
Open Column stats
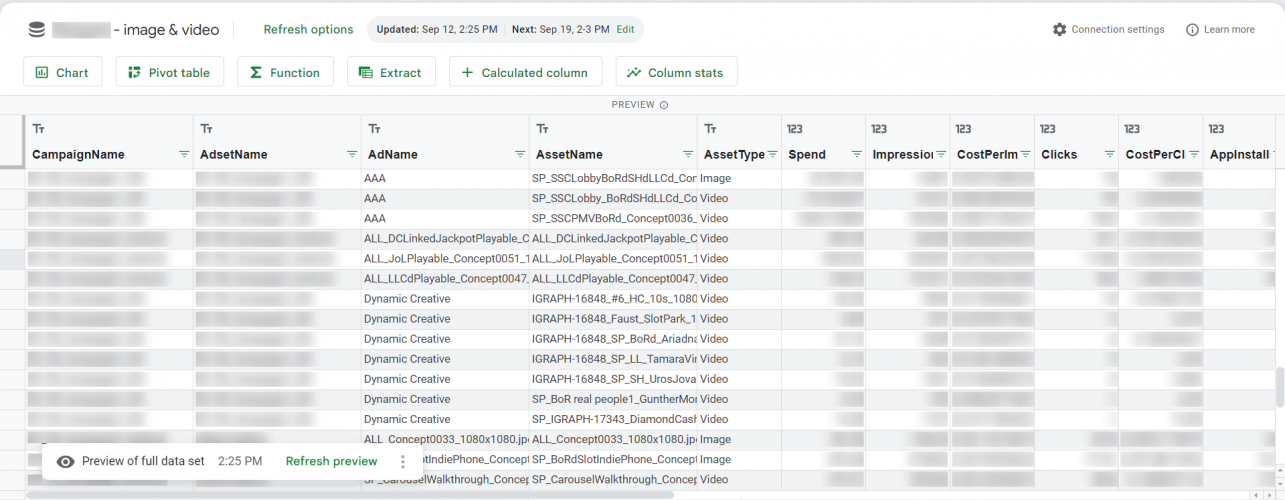[x=676, y=72]
